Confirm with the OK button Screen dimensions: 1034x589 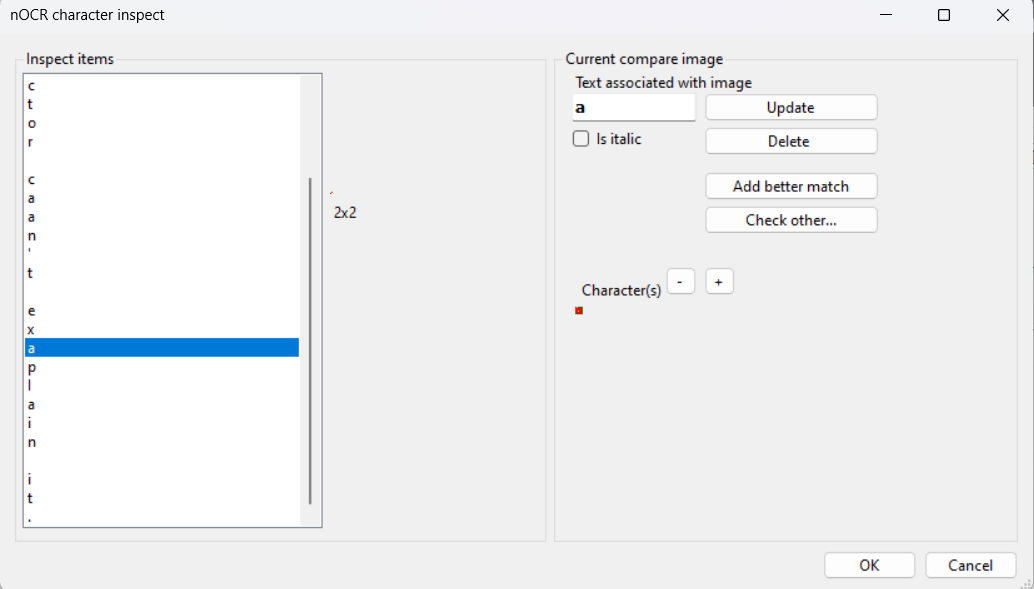[x=869, y=565]
